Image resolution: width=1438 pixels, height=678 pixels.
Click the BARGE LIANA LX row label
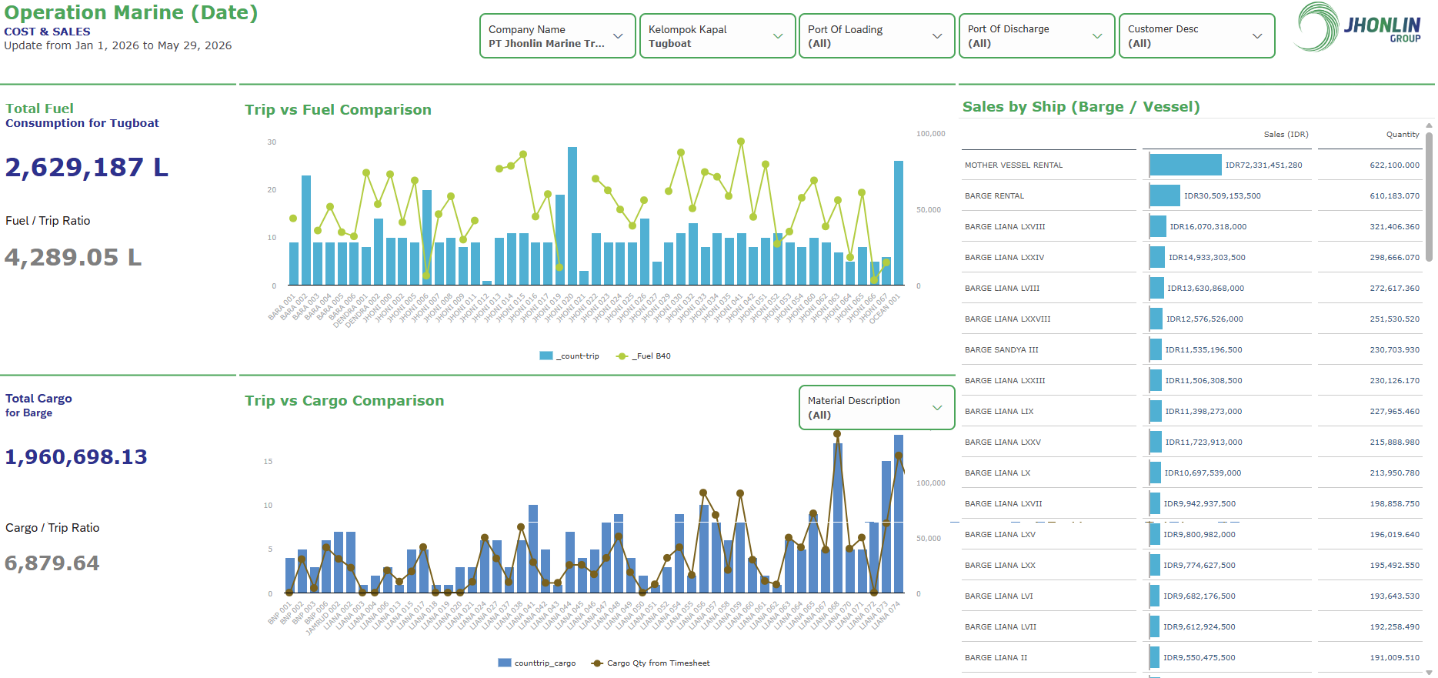(996, 473)
